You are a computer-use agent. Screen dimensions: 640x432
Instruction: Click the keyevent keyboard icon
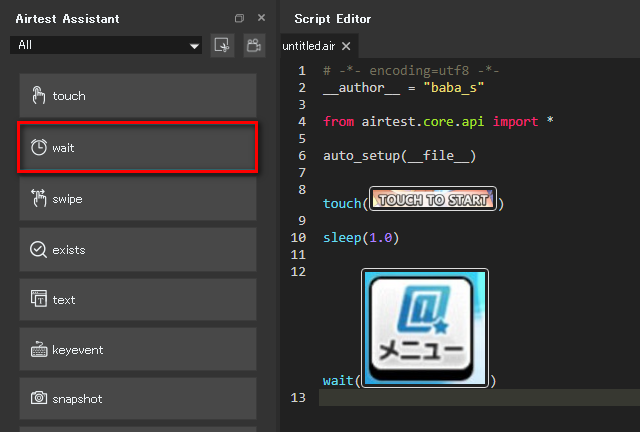pyautogui.click(x=39, y=350)
